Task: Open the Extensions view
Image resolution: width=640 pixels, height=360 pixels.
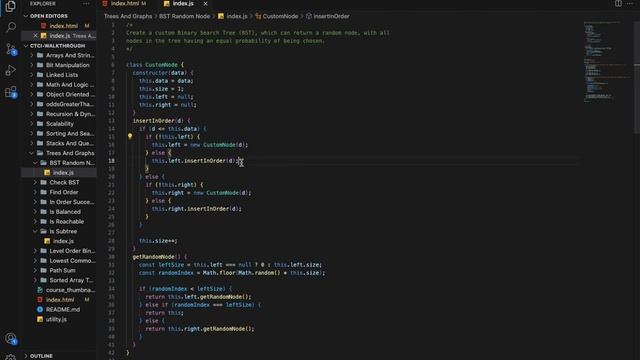Action: click(x=11, y=92)
